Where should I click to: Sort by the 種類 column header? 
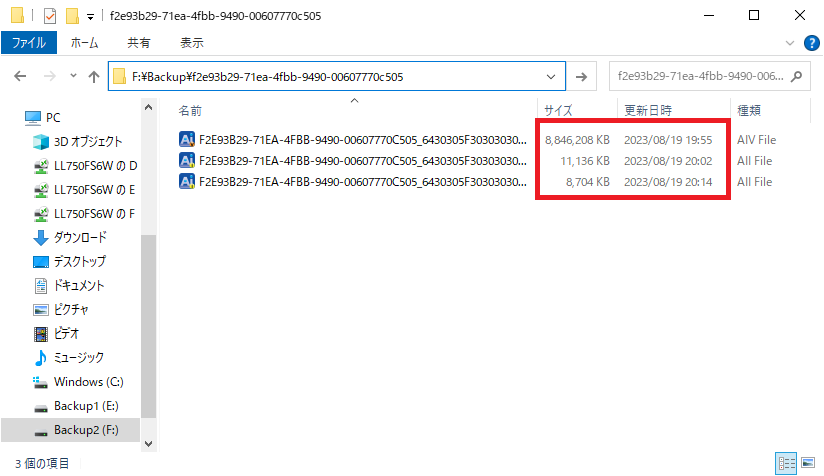click(x=749, y=110)
